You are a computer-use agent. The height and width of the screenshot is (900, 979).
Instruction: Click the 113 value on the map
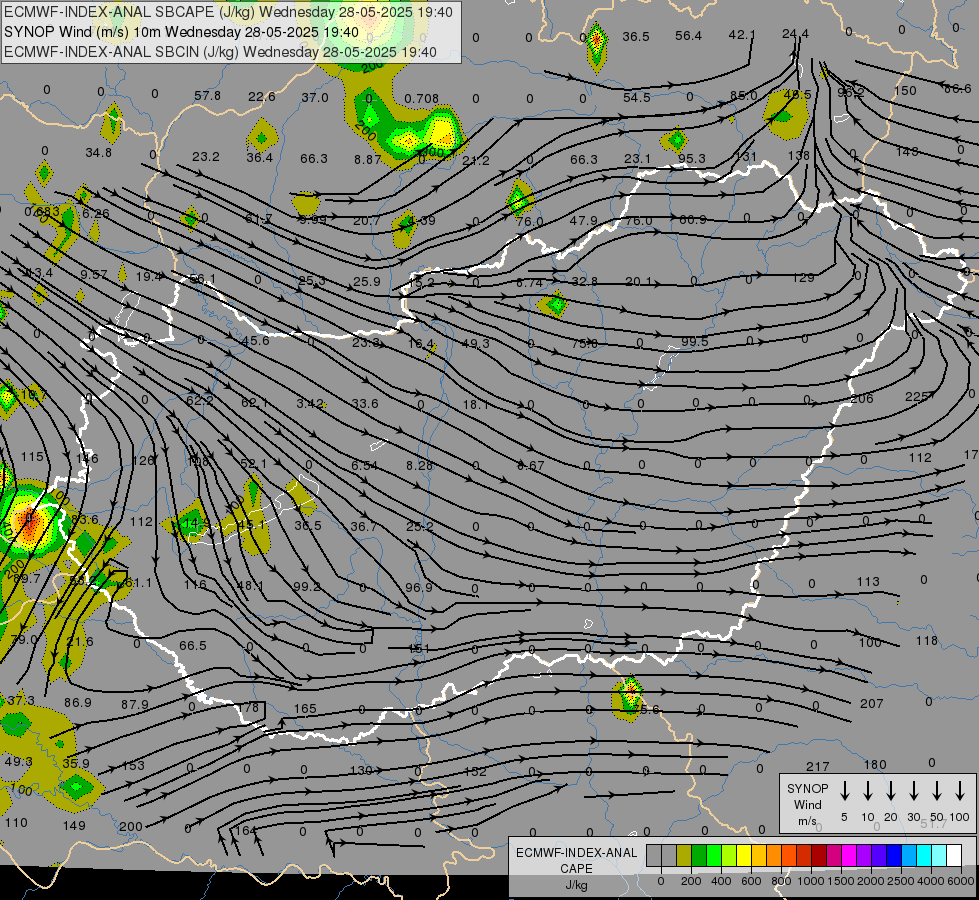pos(868,582)
